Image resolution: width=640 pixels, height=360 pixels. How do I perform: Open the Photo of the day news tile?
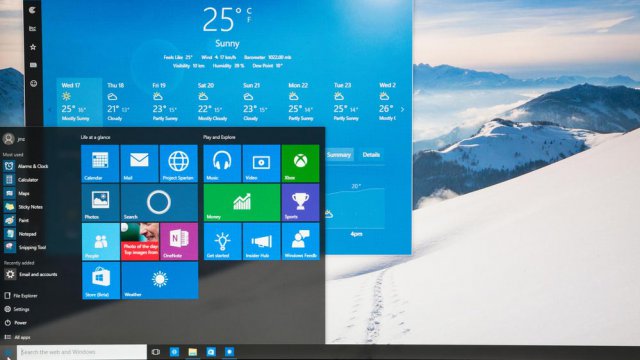pyautogui.click(x=140, y=242)
